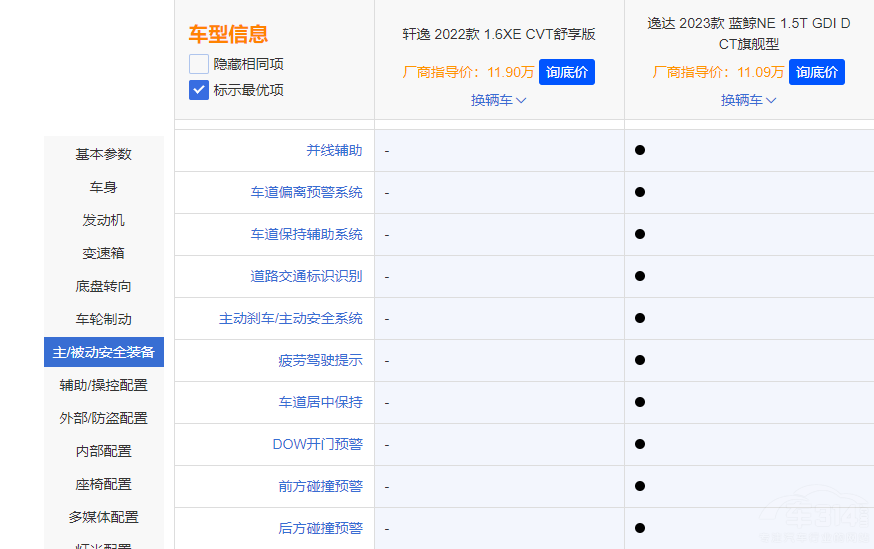
Task: Check the 隐藏相同项 checkbox
Action: tap(199, 64)
